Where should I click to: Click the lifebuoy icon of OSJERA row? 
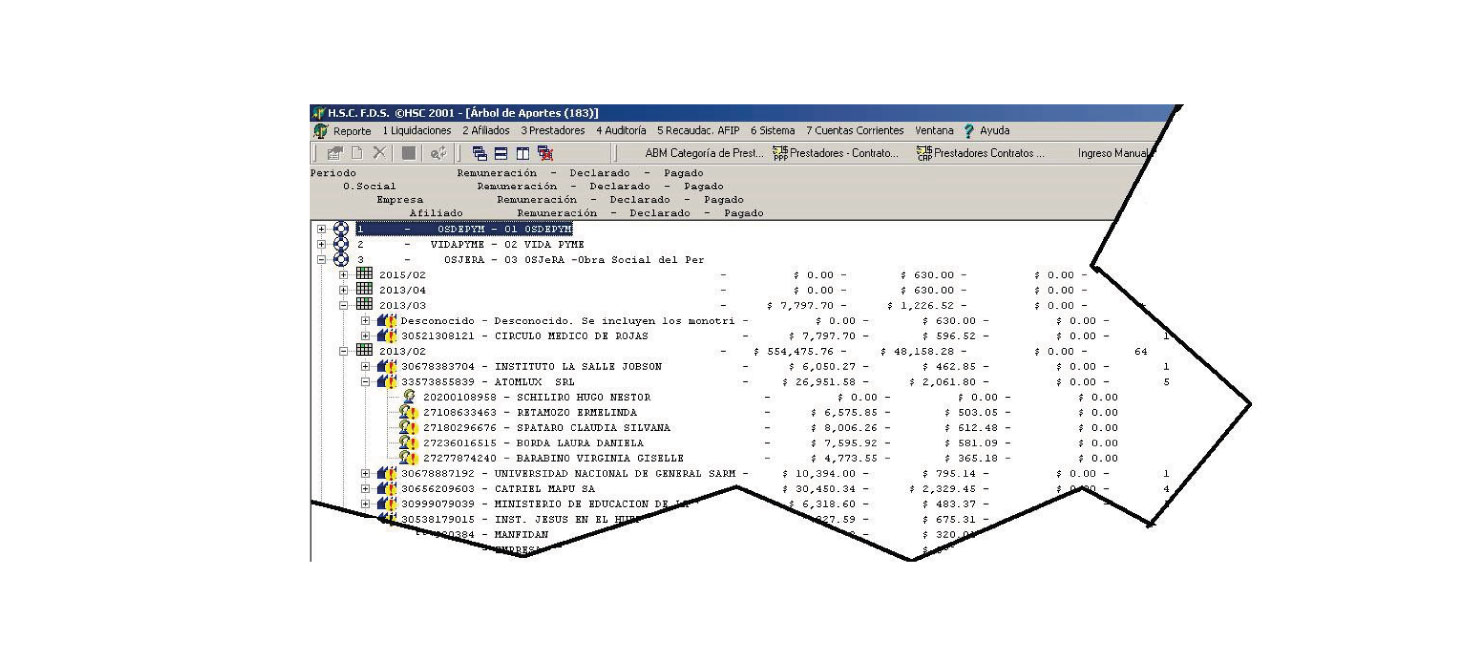click(x=341, y=259)
